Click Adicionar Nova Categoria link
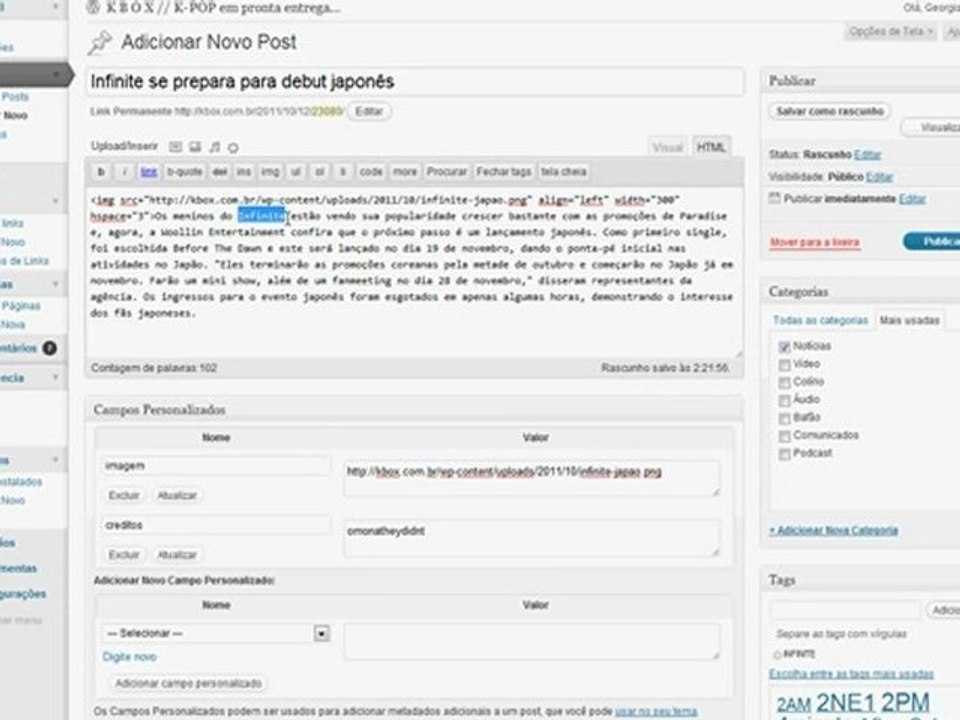Viewport: 960px width, 720px height. click(834, 530)
